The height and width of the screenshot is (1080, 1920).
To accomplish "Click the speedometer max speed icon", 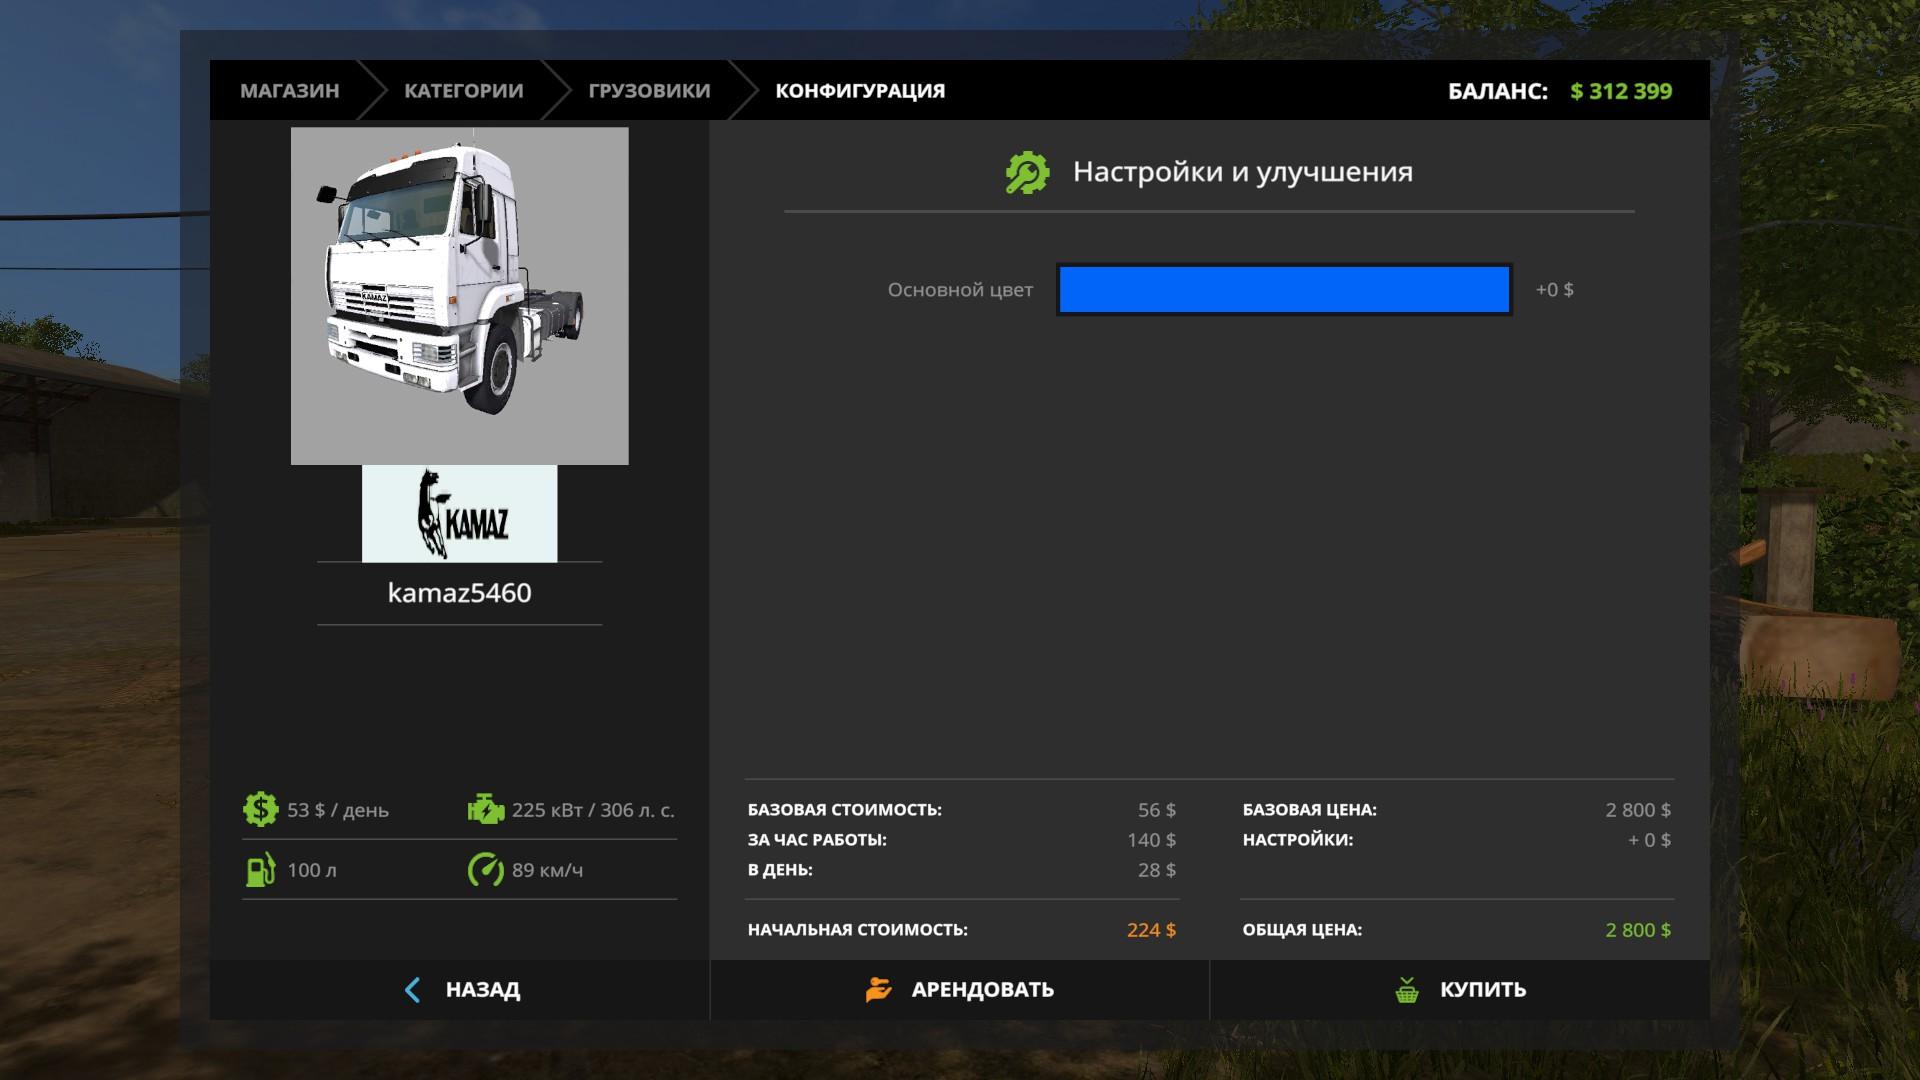I will 486,869.
